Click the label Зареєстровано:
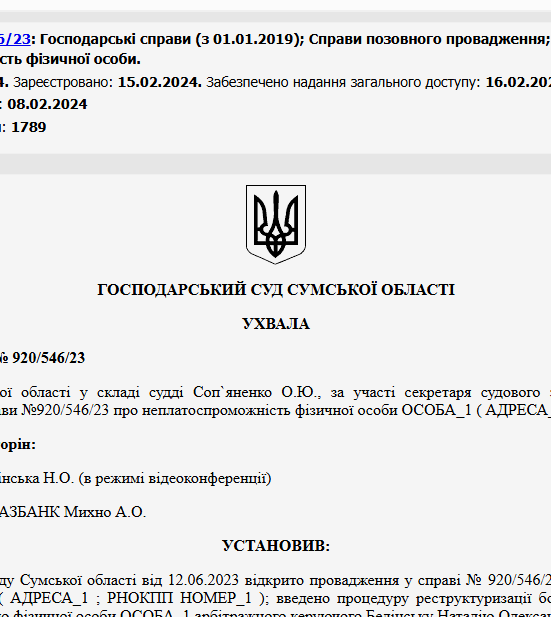 tap(63, 82)
